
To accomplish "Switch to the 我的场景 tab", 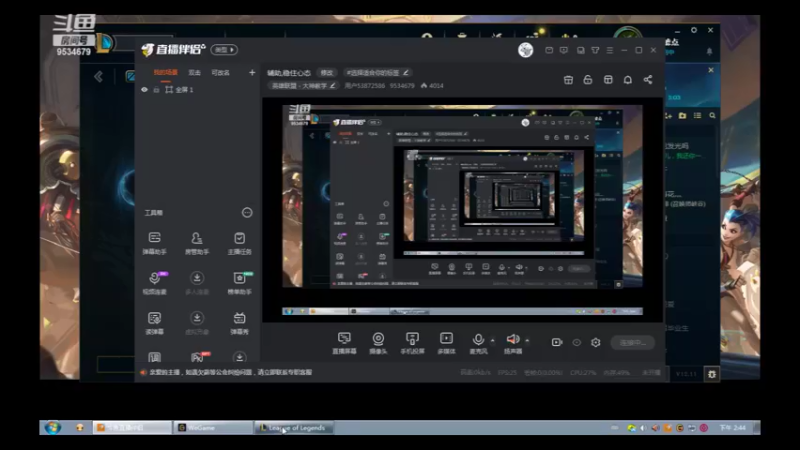I will [x=165, y=73].
